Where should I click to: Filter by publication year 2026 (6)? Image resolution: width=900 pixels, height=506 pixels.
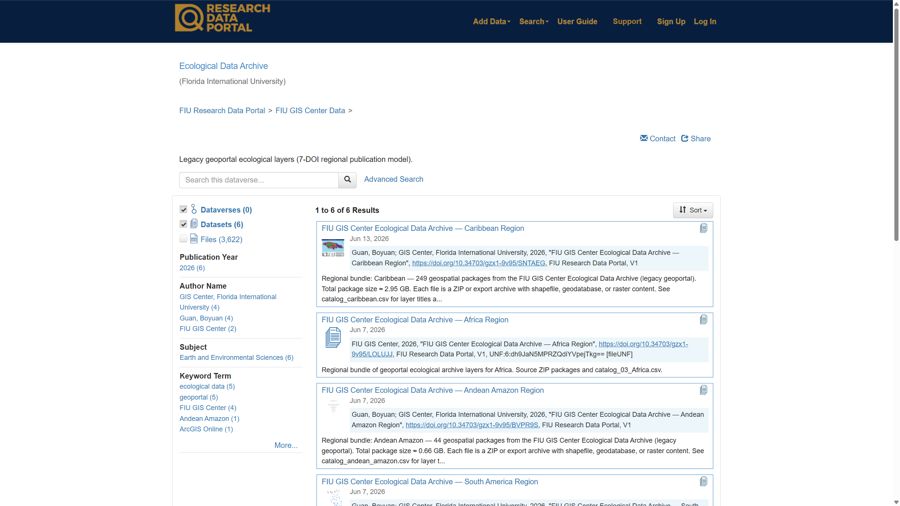pos(192,268)
